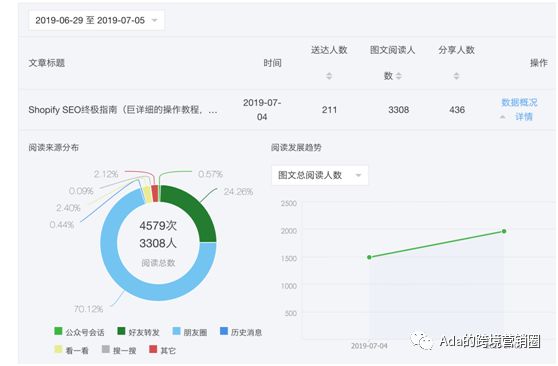Open the date range dropdown

96,20
